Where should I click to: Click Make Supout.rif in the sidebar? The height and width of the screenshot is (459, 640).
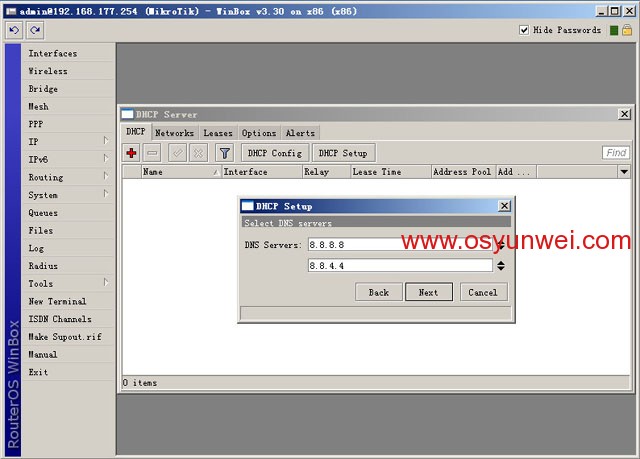68,337
